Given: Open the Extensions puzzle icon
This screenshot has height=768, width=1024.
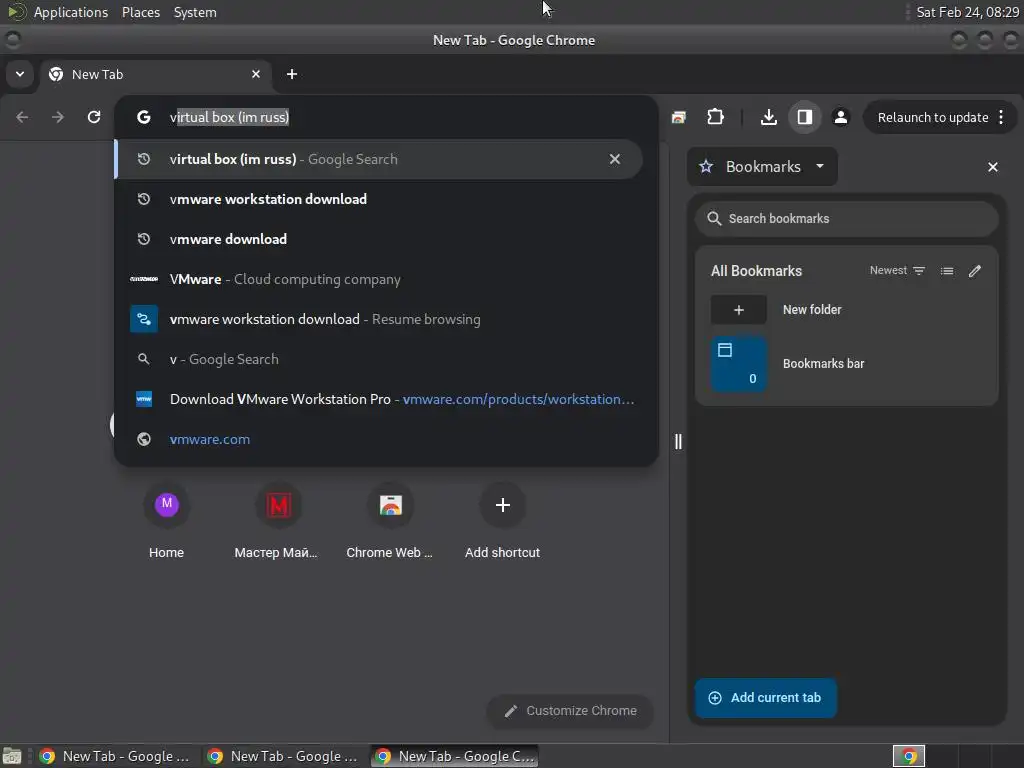Looking at the screenshot, I should tap(715, 117).
